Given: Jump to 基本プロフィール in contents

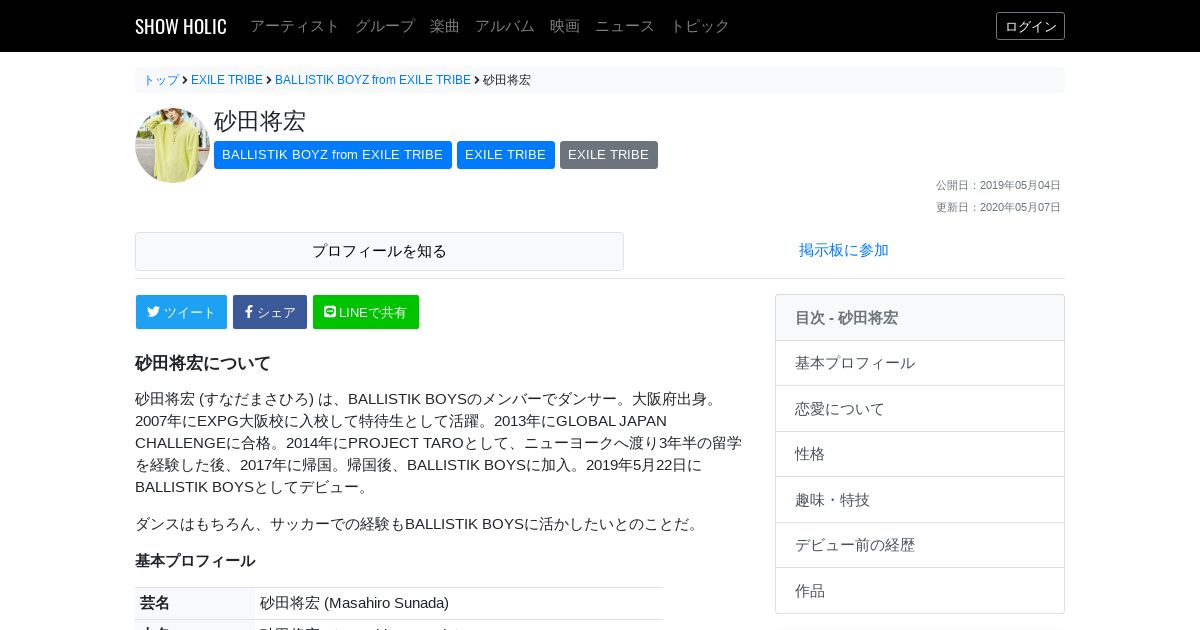Looking at the screenshot, I should click(x=920, y=363).
